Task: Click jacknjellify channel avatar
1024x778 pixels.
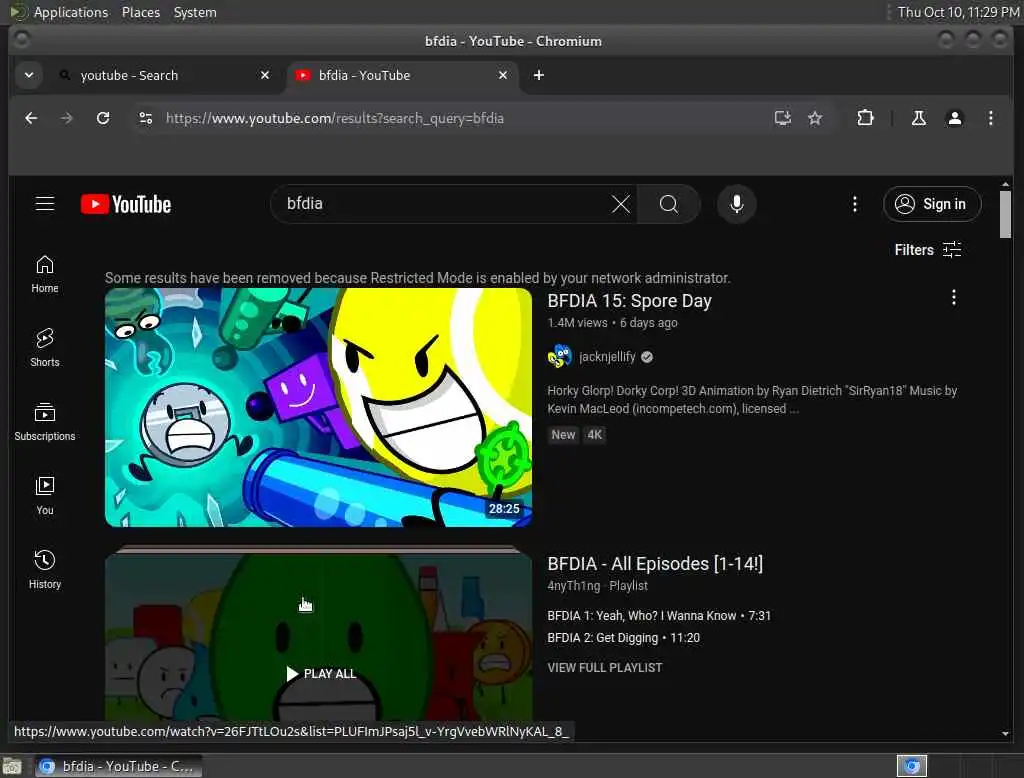Action: (x=559, y=357)
